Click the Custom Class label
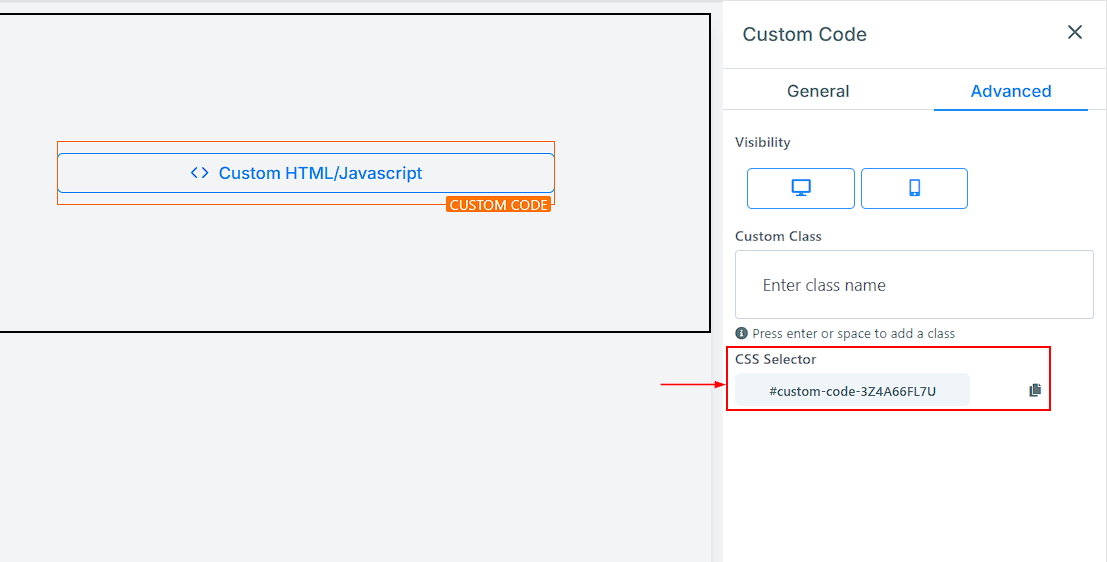This screenshot has height=562, width=1107. tap(778, 236)
